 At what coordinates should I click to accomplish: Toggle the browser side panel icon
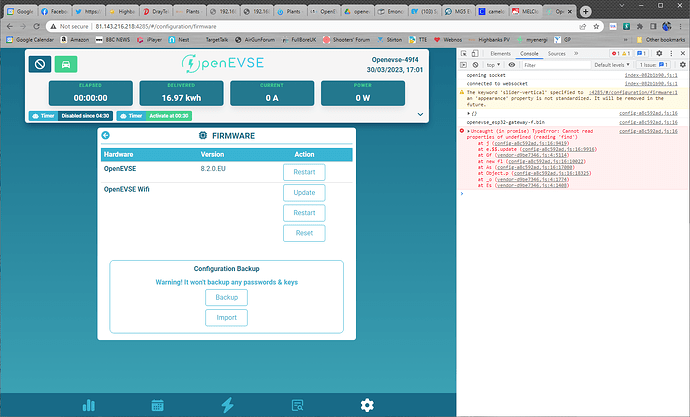click(653, 26)
